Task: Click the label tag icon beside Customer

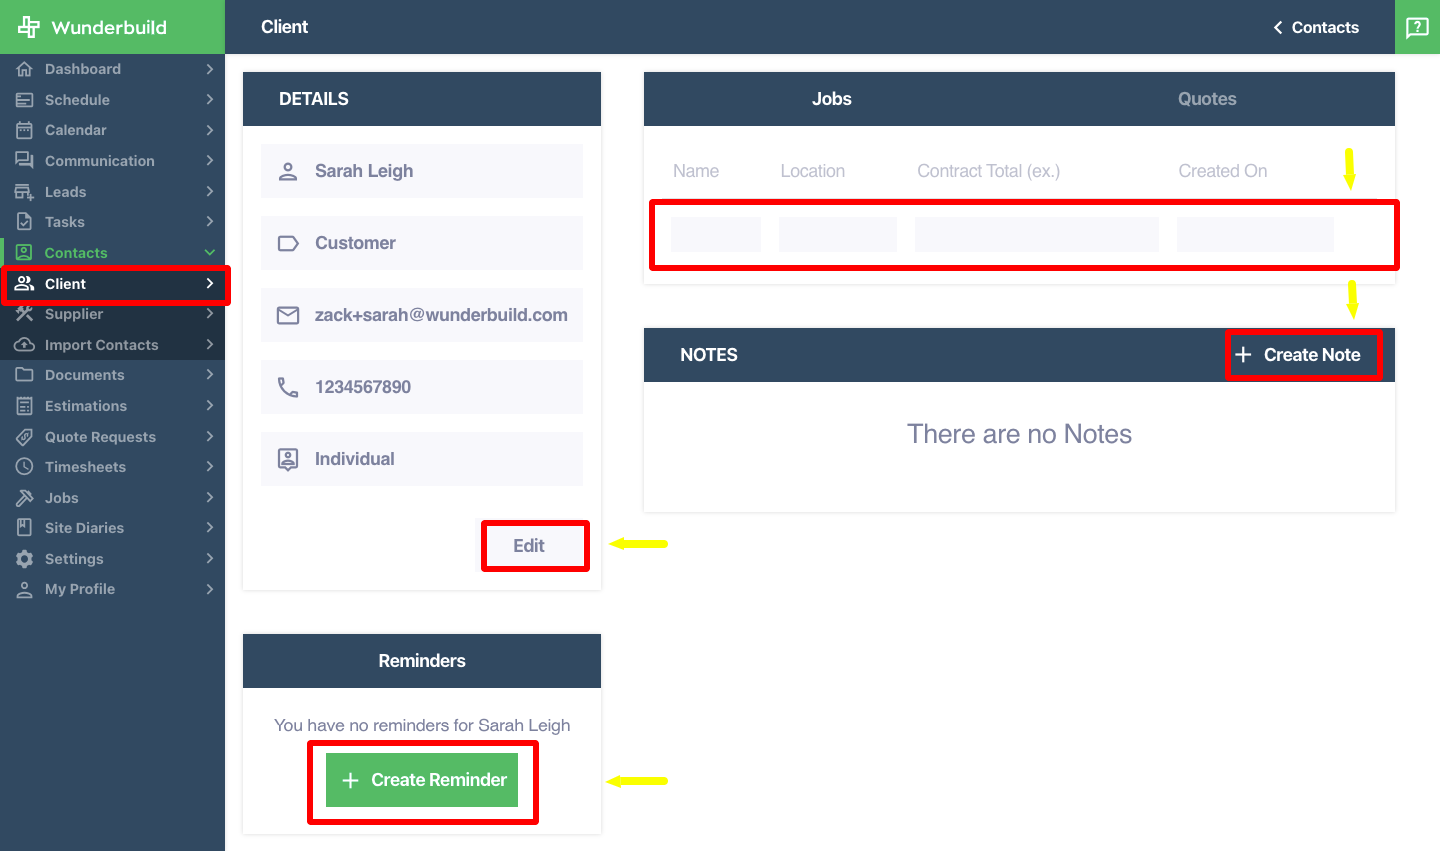Action: 288,243
